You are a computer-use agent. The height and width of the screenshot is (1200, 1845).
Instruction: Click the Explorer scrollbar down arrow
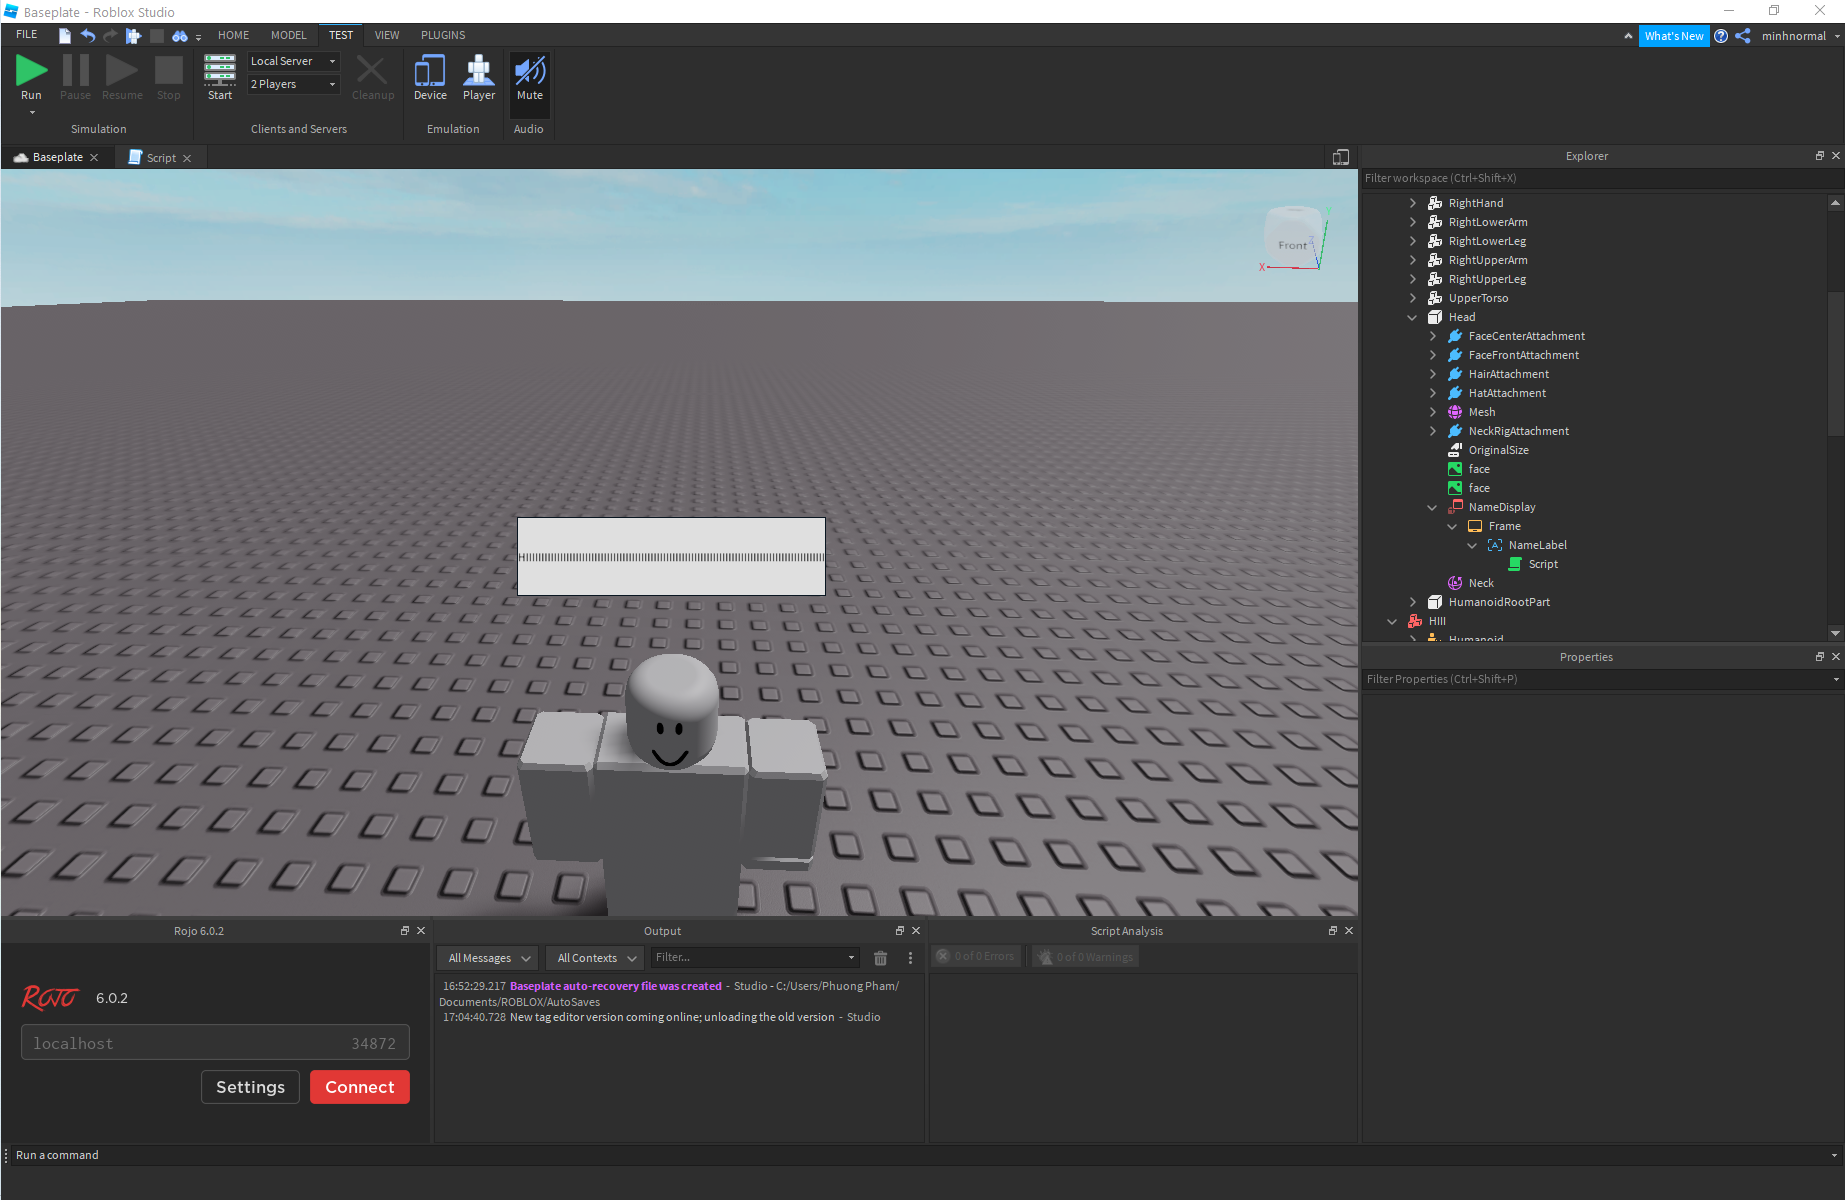coord(1835,632)
